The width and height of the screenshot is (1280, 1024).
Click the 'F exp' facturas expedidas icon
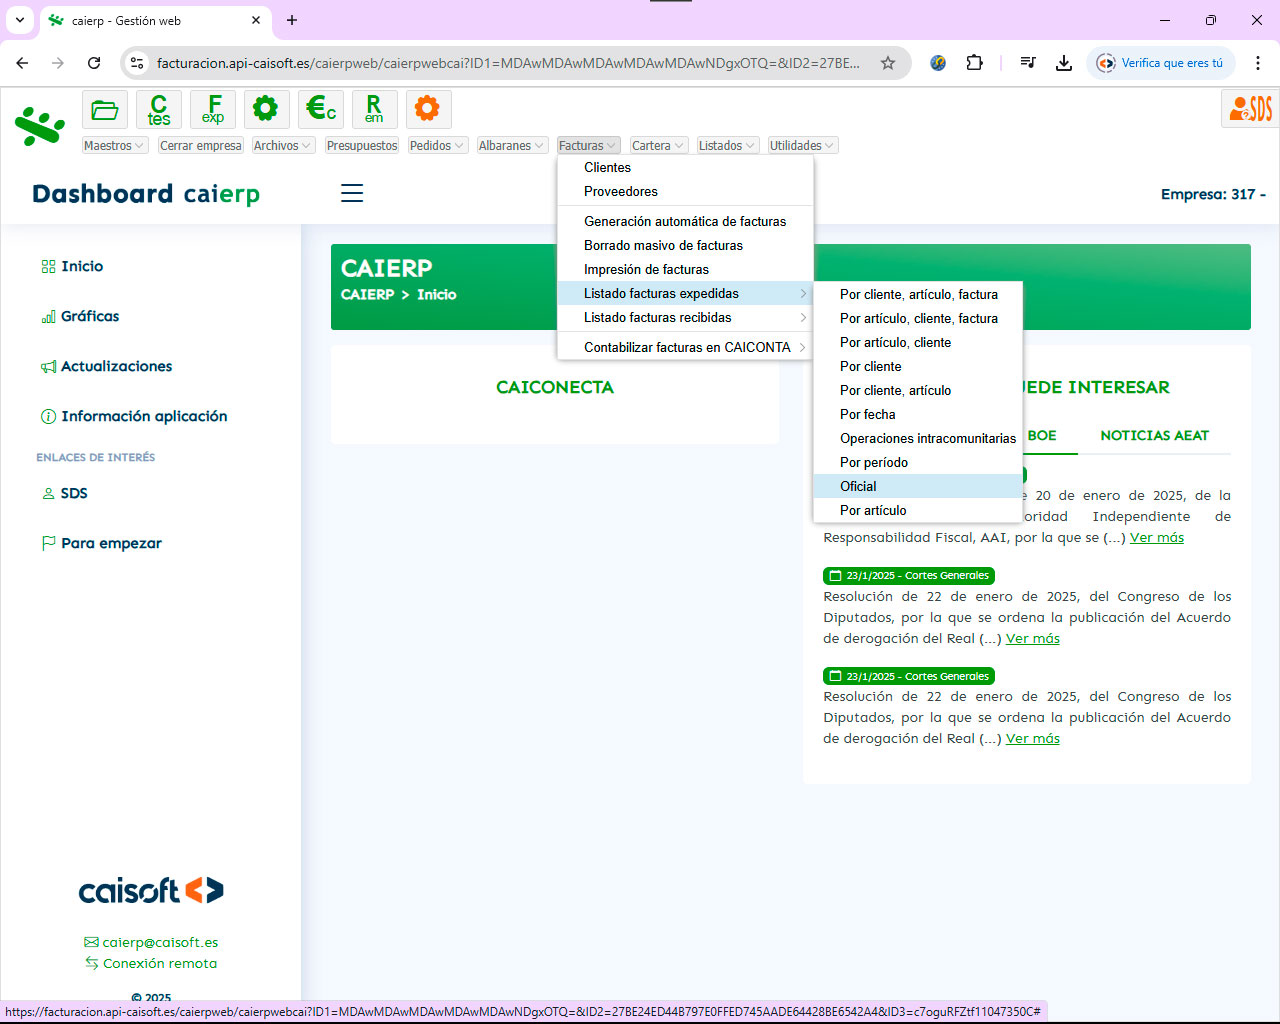tap(213, 109)
